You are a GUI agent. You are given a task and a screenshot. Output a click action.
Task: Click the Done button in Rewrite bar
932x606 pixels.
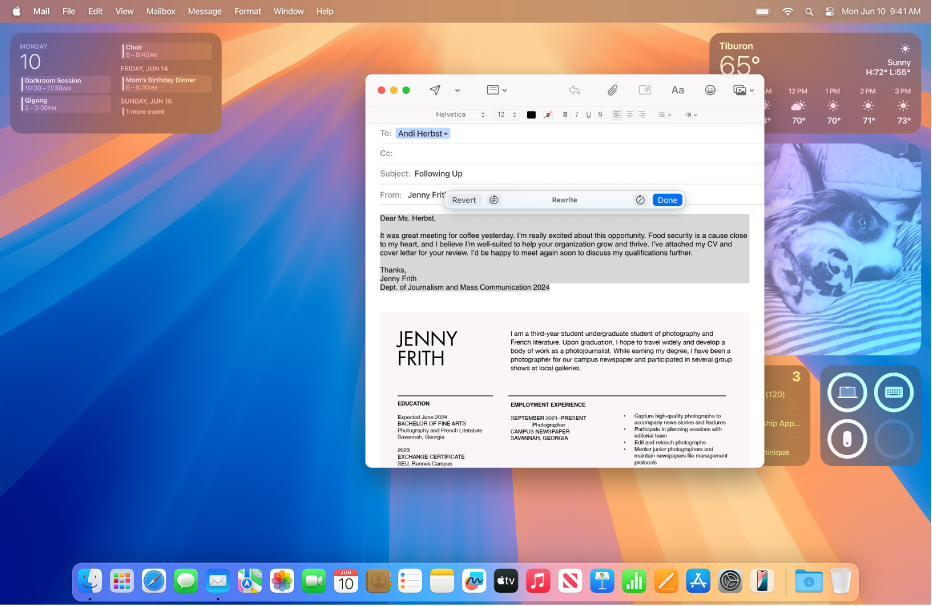pos(667,200)
